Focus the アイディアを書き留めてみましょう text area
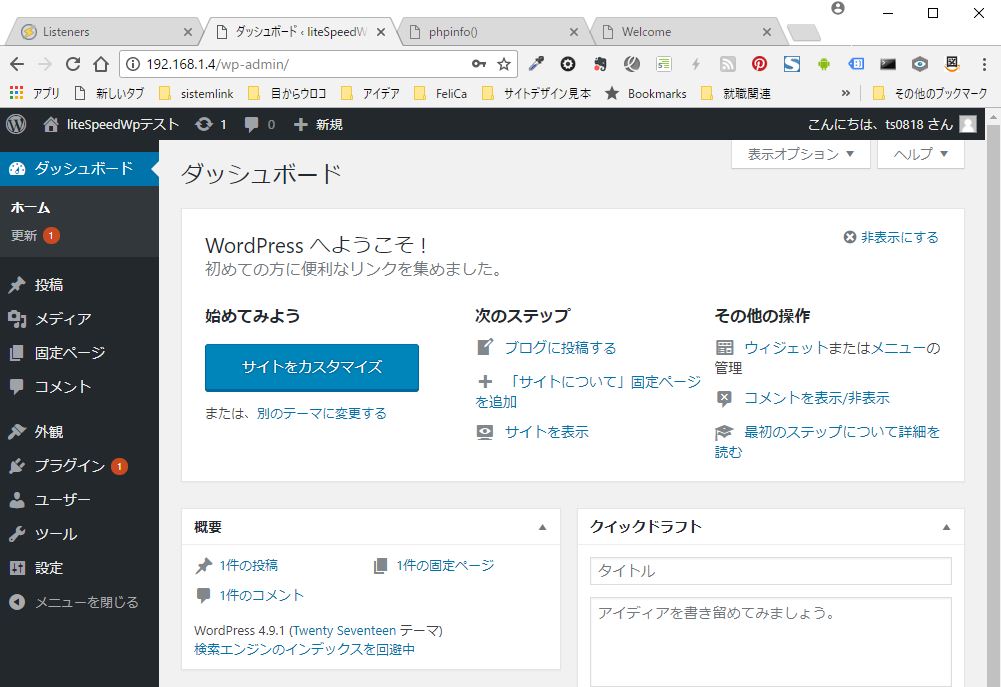The image size is (1001, 687). click(x=771, y=642)
